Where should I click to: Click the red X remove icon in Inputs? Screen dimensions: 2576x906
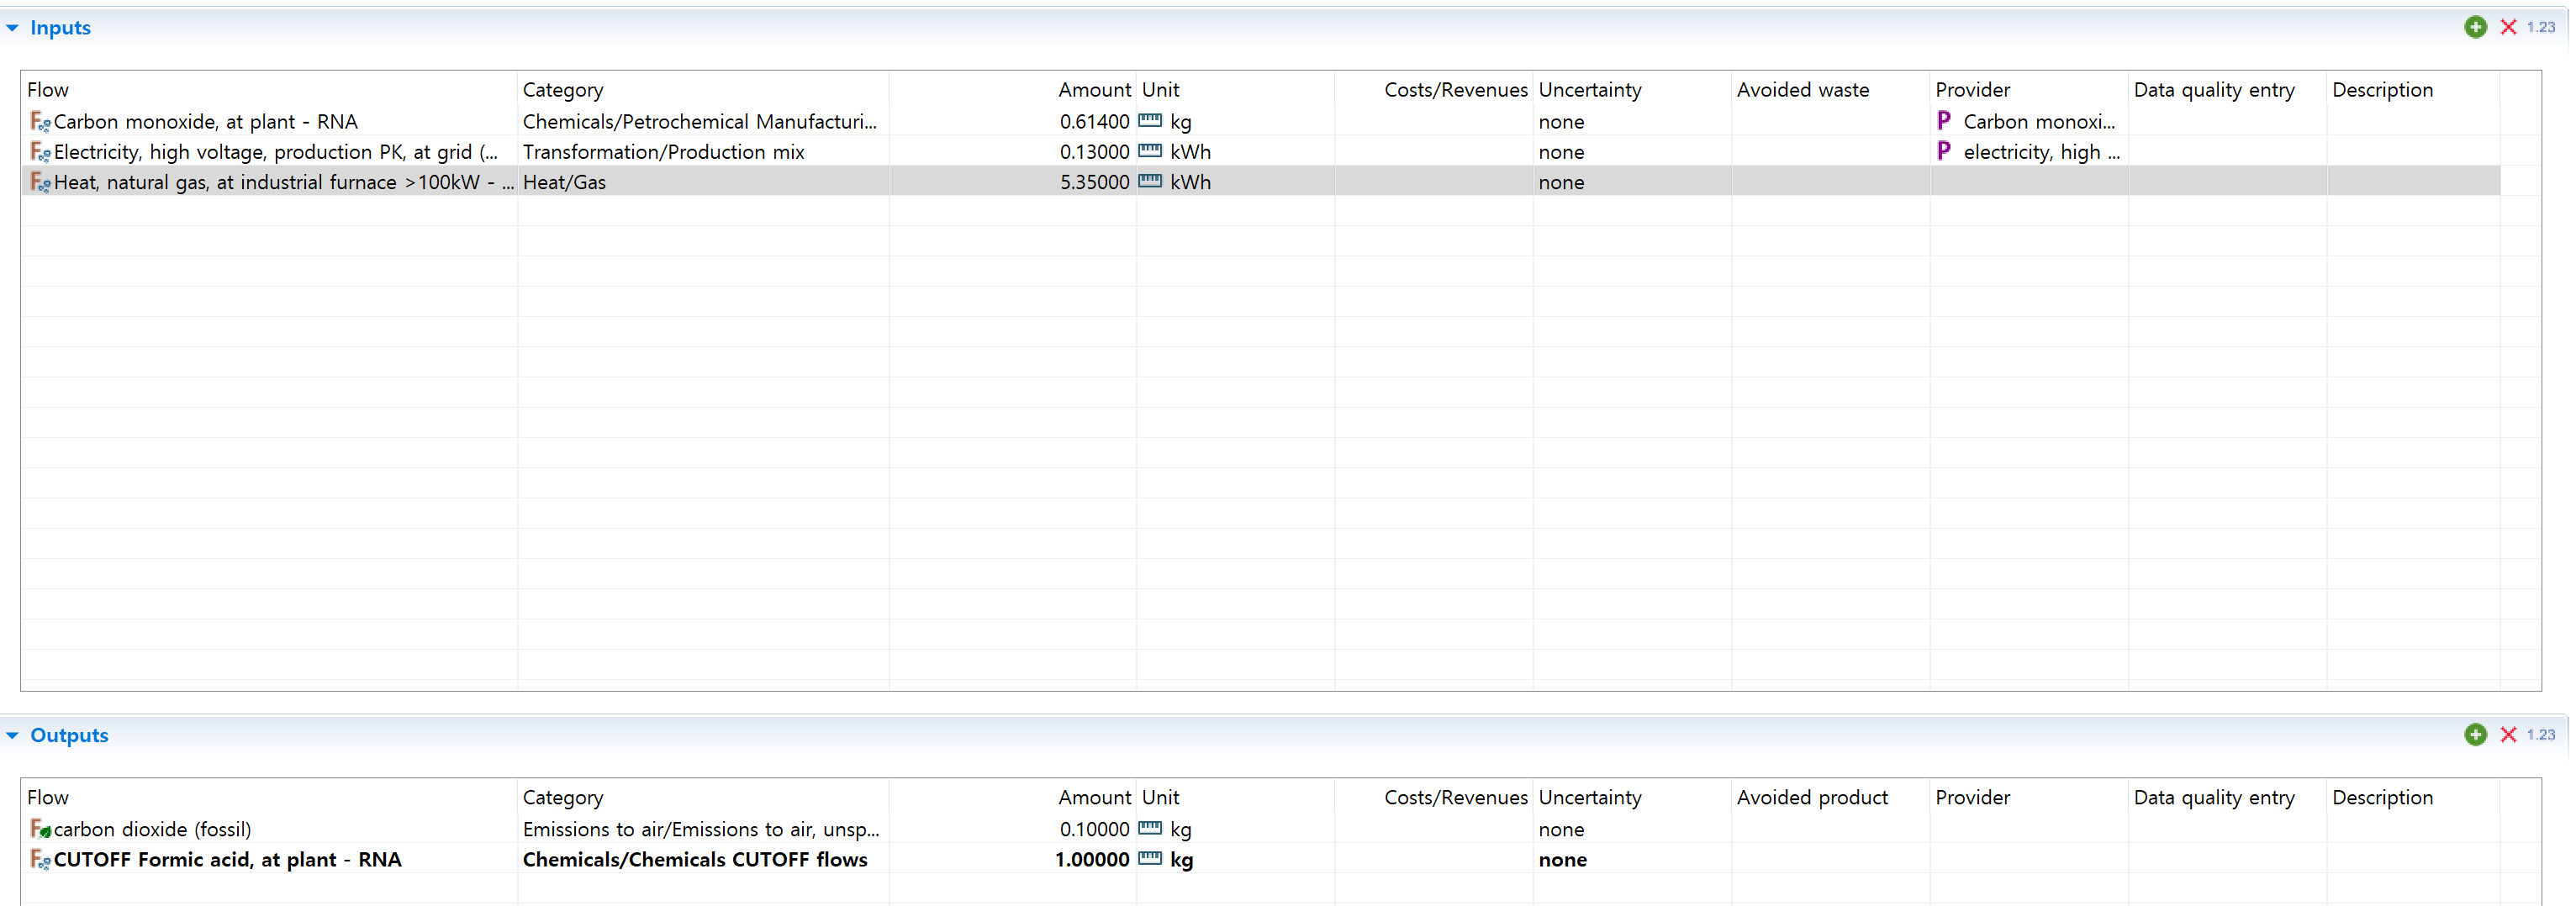pos(2508,28)
